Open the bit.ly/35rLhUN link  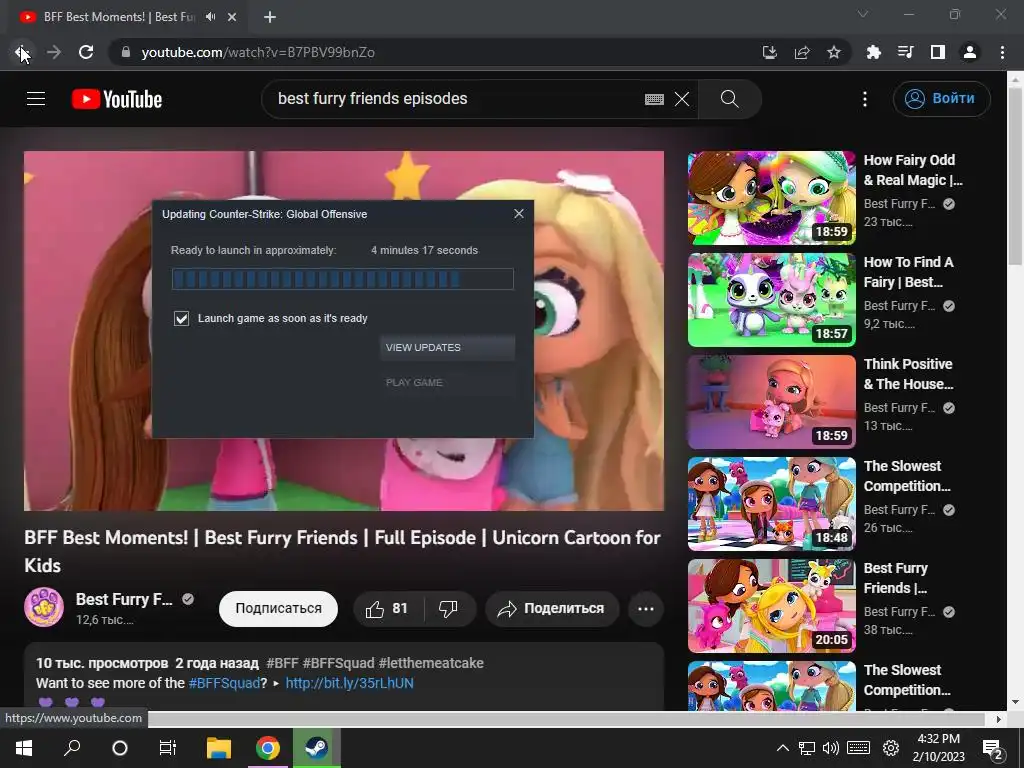point(349,683)
